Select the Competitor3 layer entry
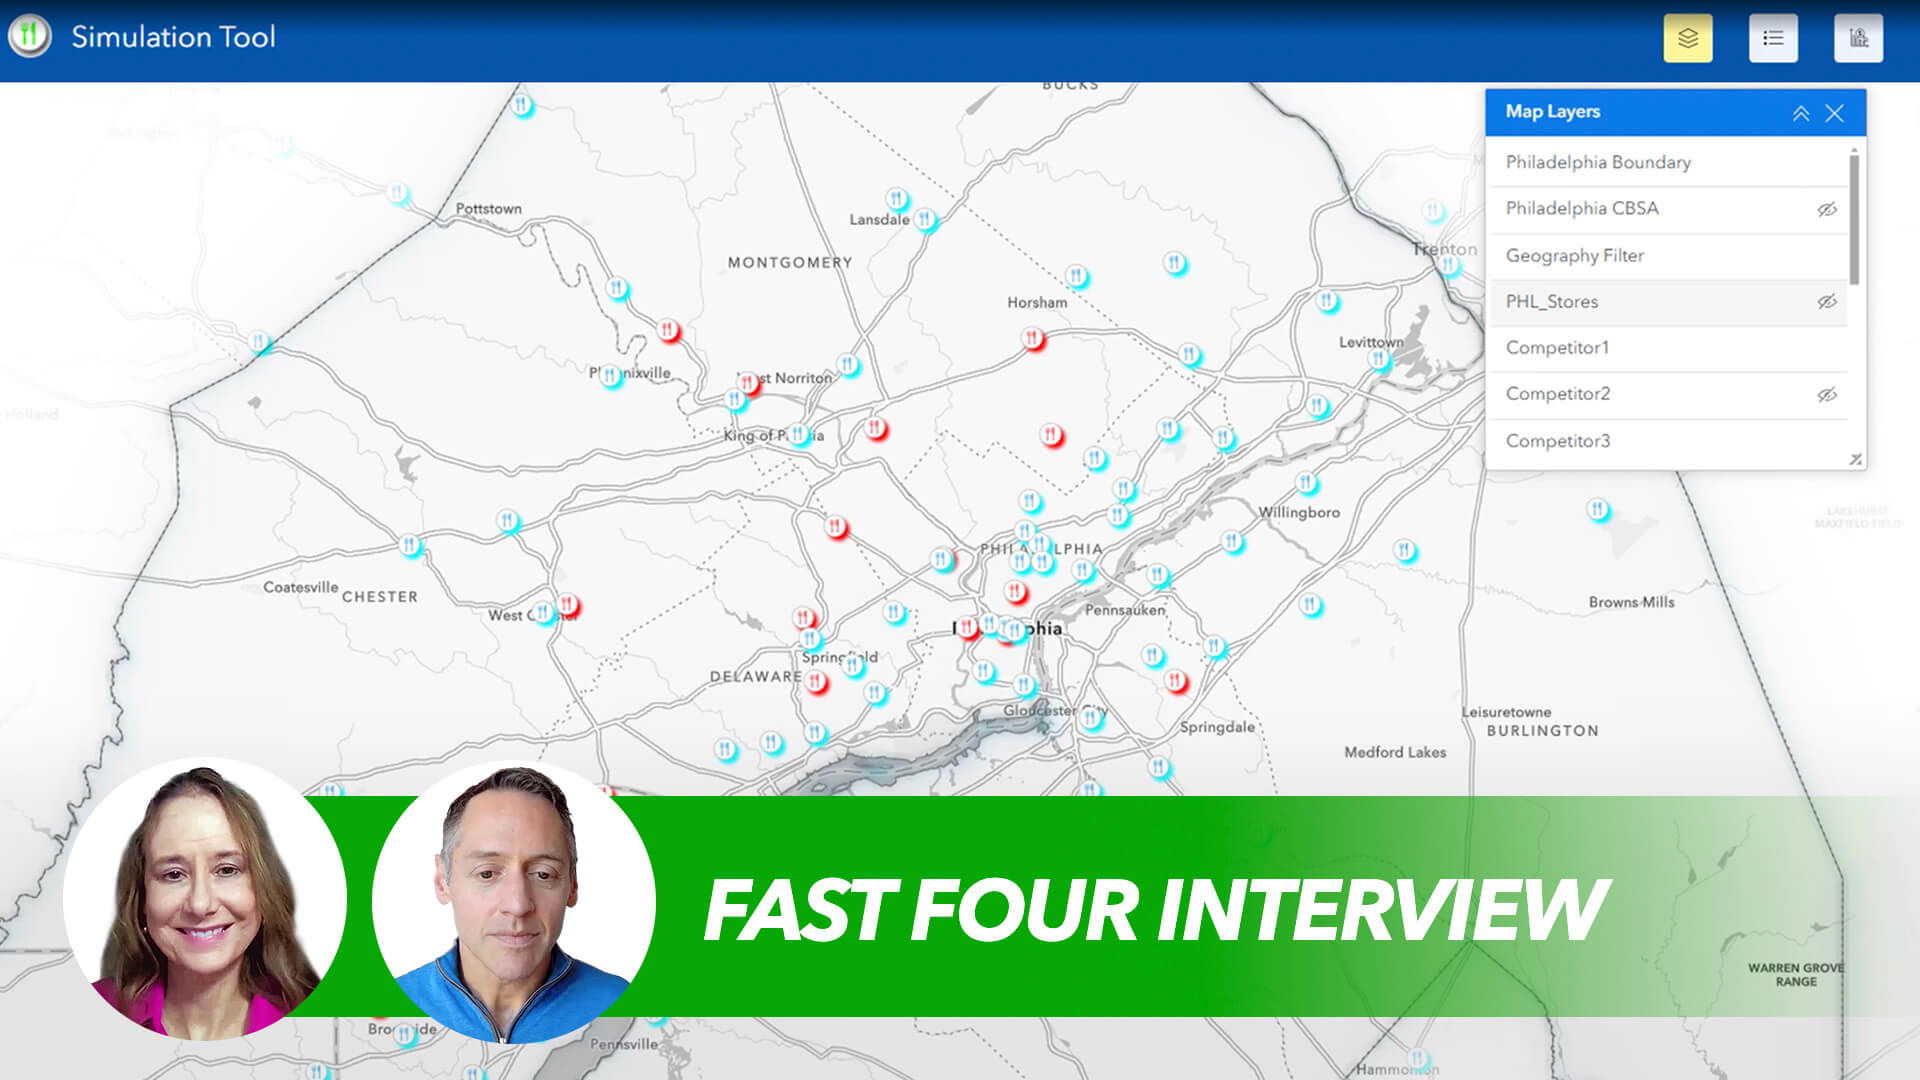The image size is (1920, 1080). click(1557, 439)
